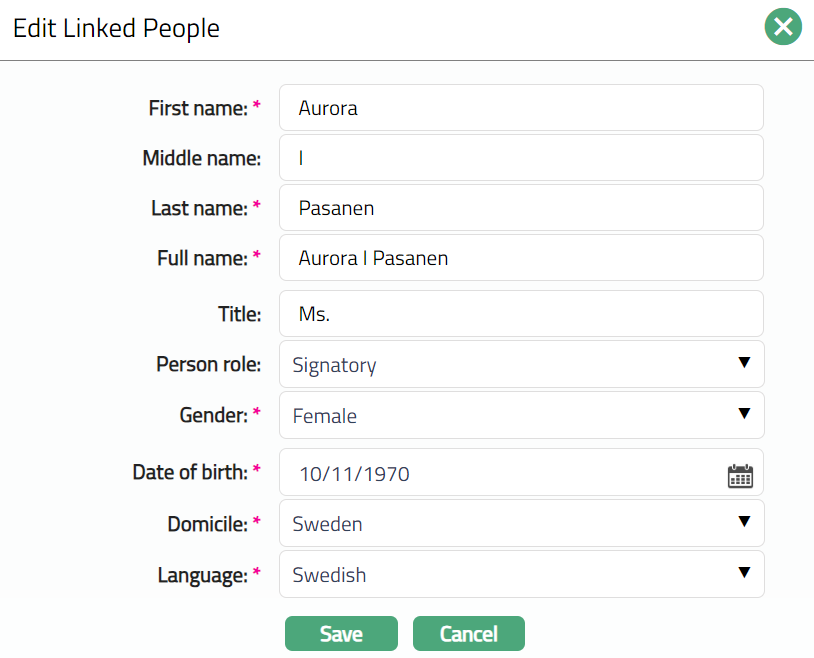The width and height of the screenshot is (814, 658).
Task: Click the Full name text box
Action: [x=520, y=258]
